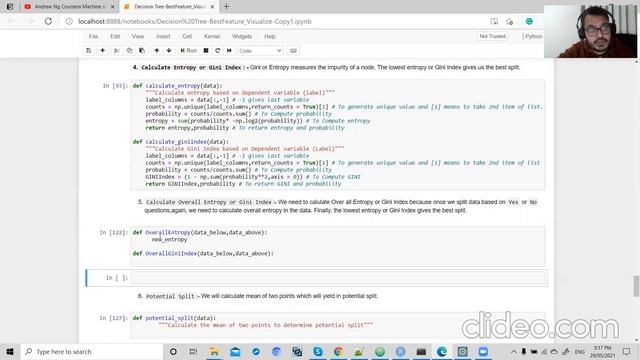Image resolution: width=640 pixels, height=360 pixels.
Task: Open File Explorer from the taskbar
Action: pos(214,351)
